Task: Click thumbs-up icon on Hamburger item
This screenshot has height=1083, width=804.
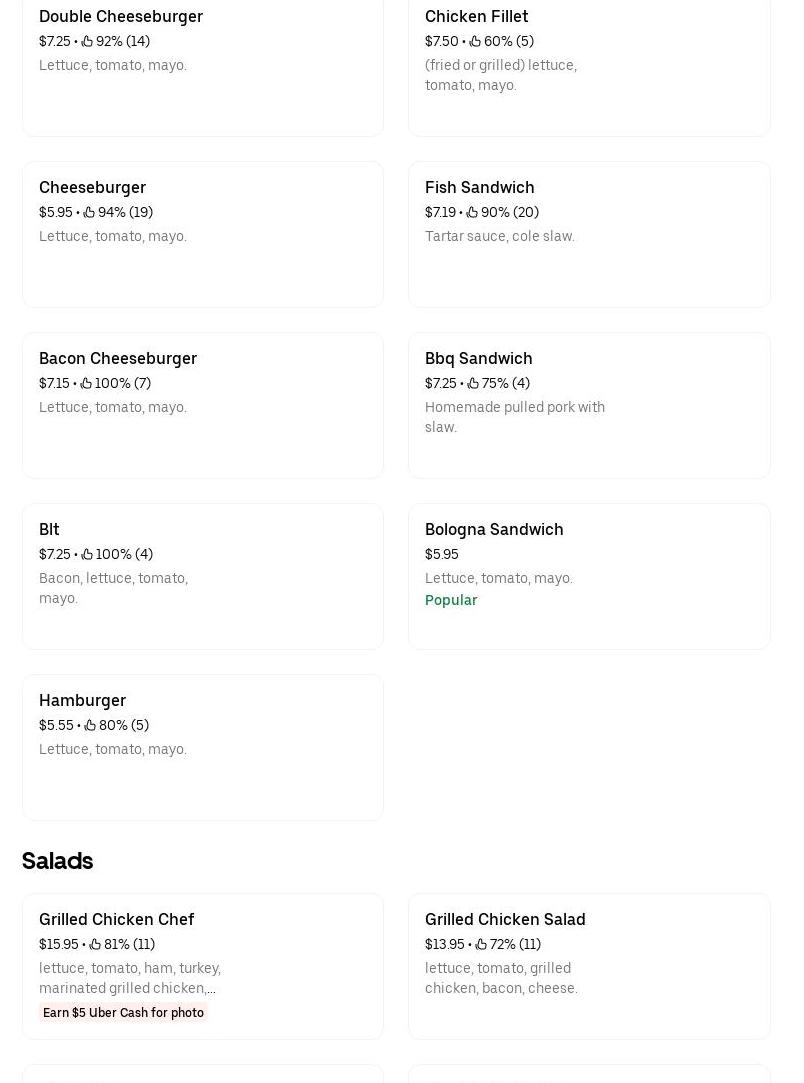Action: (x=90, y=725)
